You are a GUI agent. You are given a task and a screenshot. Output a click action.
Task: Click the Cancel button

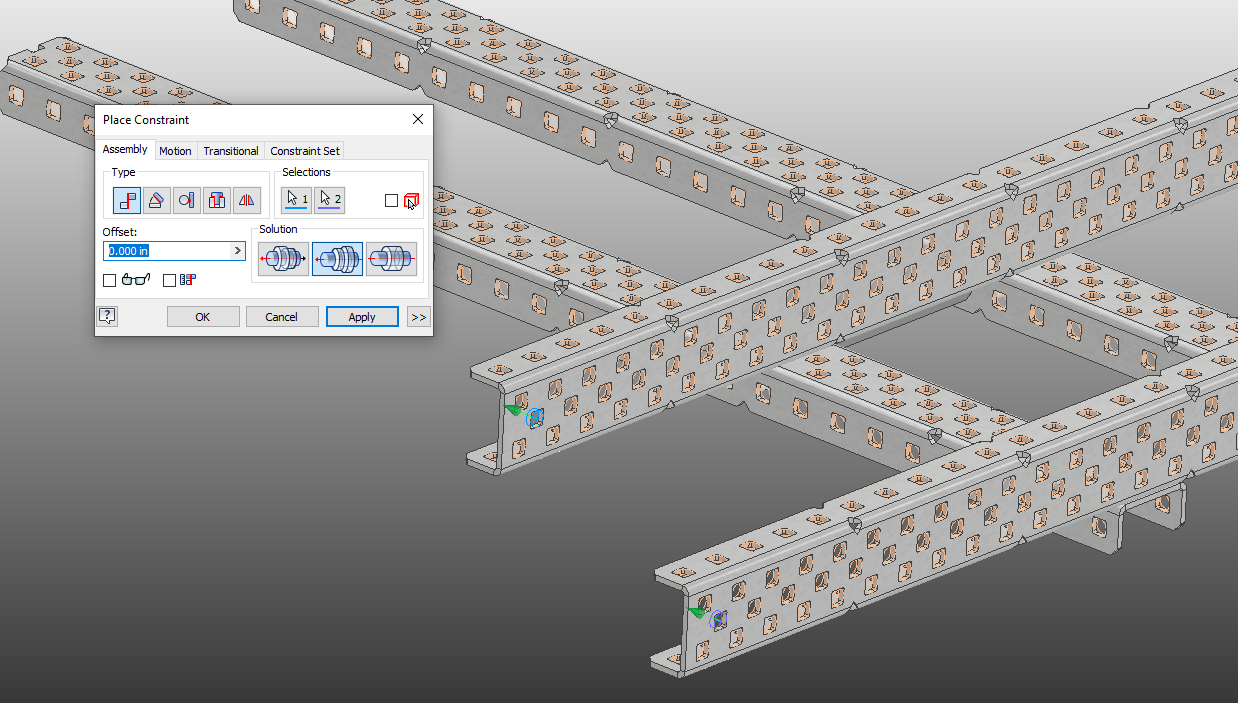coord(282,317)
